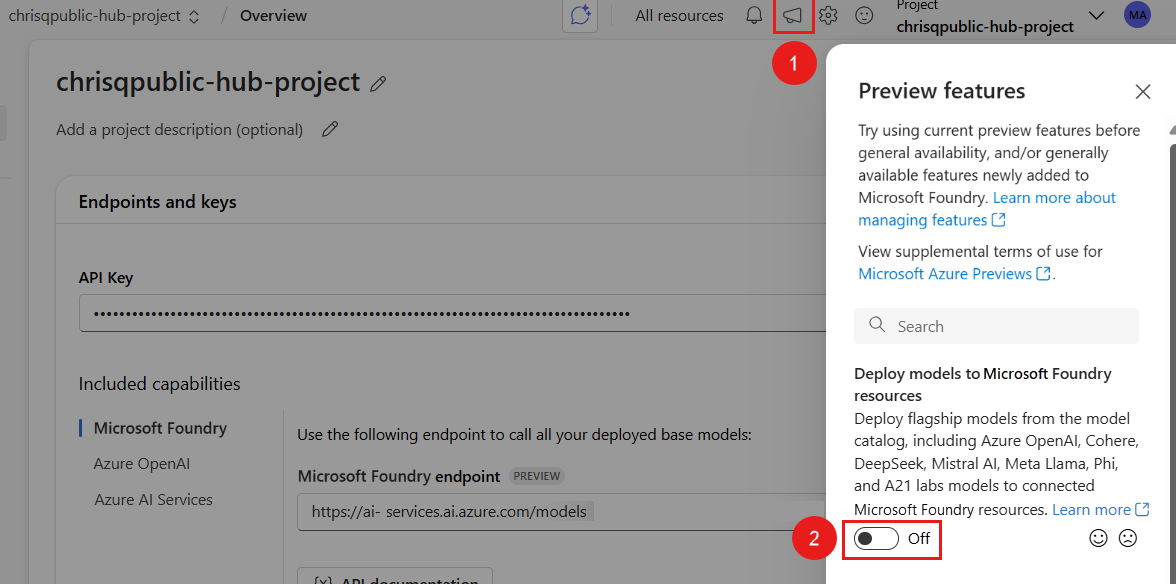1176x584 pixels.
Task: Select the Azure AI Services tab
Action: coord(153,499)
